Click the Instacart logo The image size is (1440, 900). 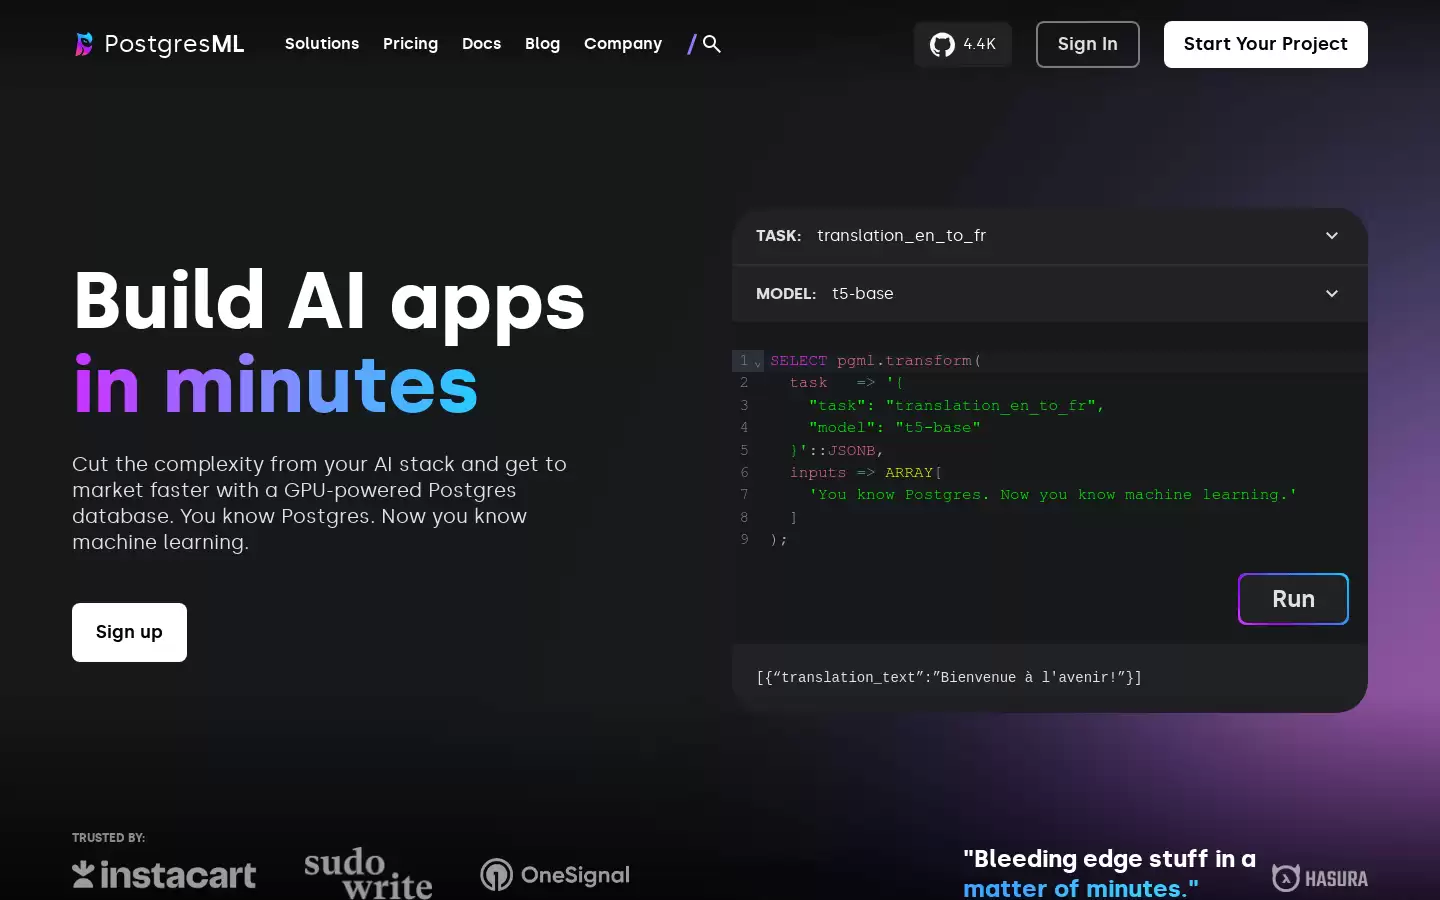164,875
